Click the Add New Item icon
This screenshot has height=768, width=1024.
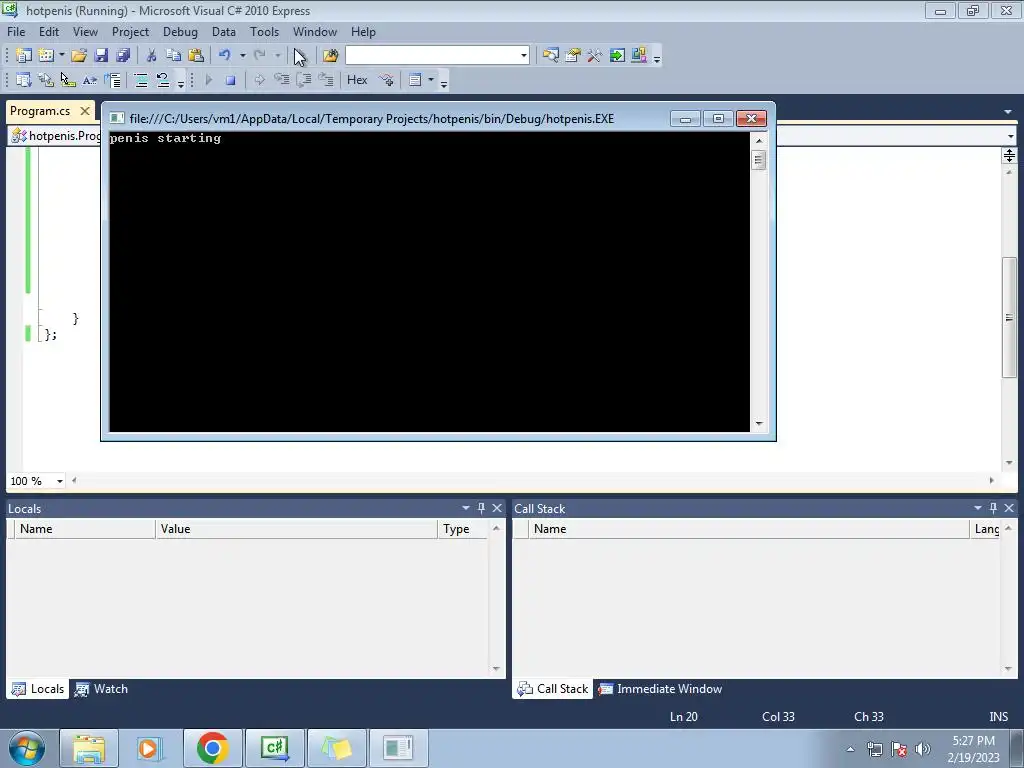(46, 56)
